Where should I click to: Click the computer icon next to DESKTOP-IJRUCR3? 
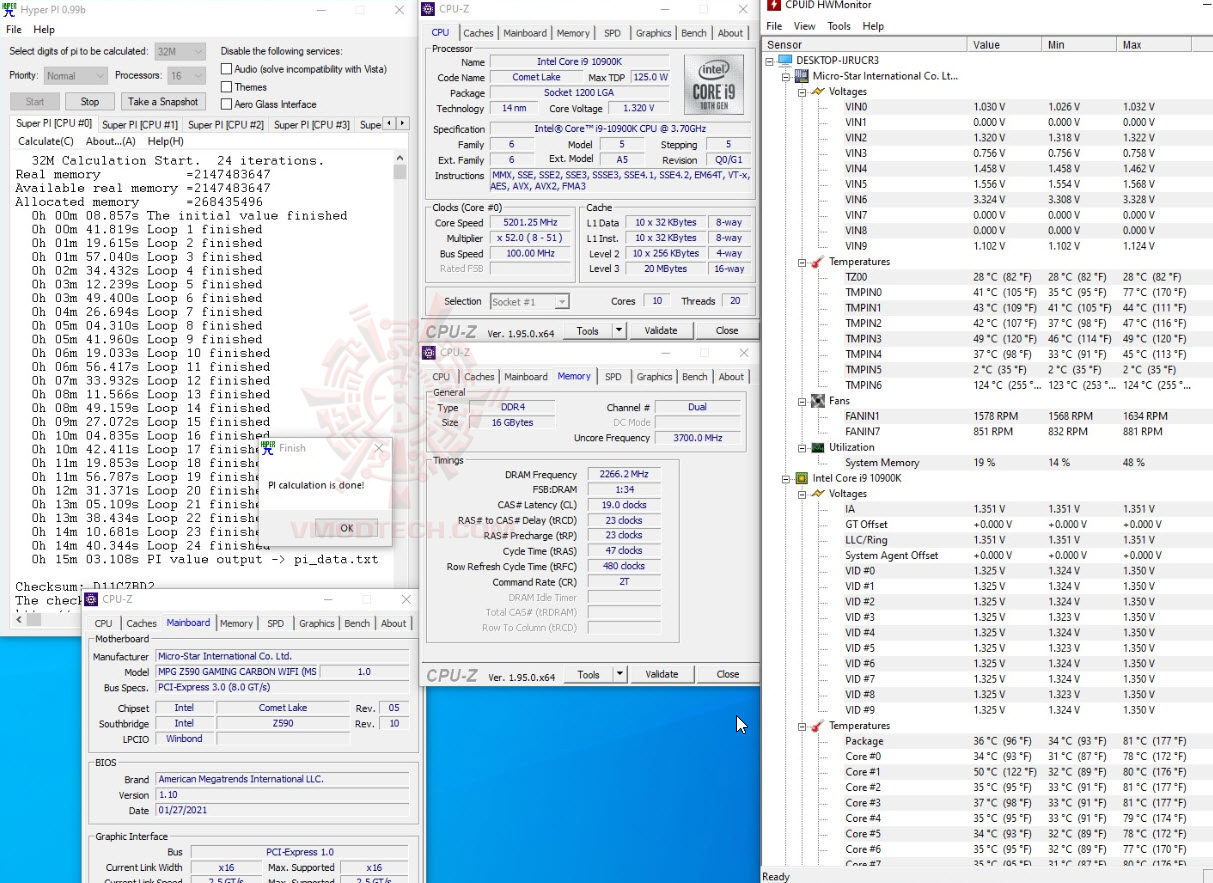pyautogui.click(x=785, y=60)
